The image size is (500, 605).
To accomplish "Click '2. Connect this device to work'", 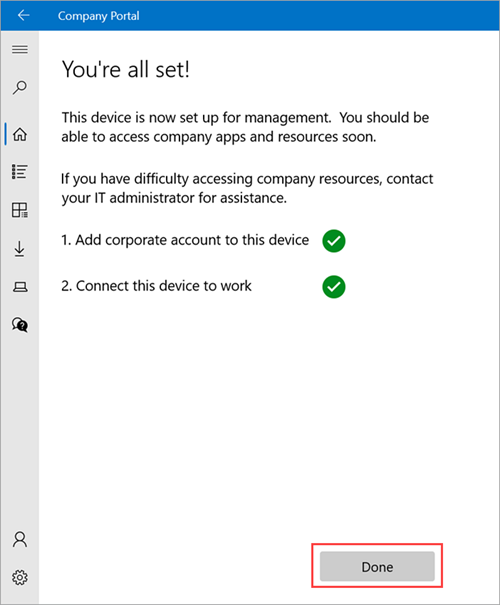I will tap(156, 286).
